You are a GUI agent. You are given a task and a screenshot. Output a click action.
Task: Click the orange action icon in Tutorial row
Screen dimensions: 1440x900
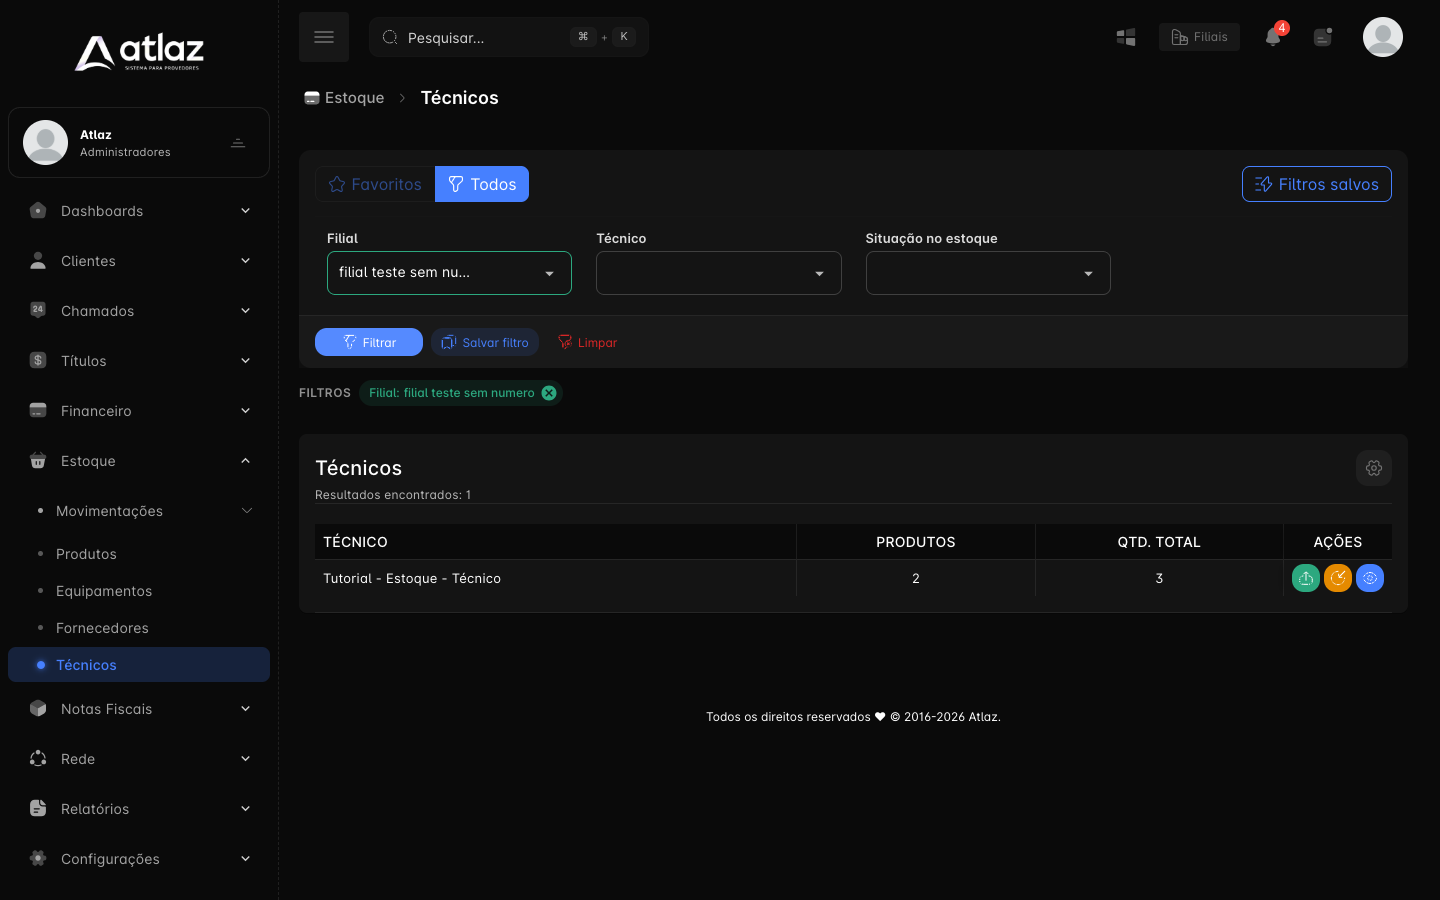pos(1338,578)
